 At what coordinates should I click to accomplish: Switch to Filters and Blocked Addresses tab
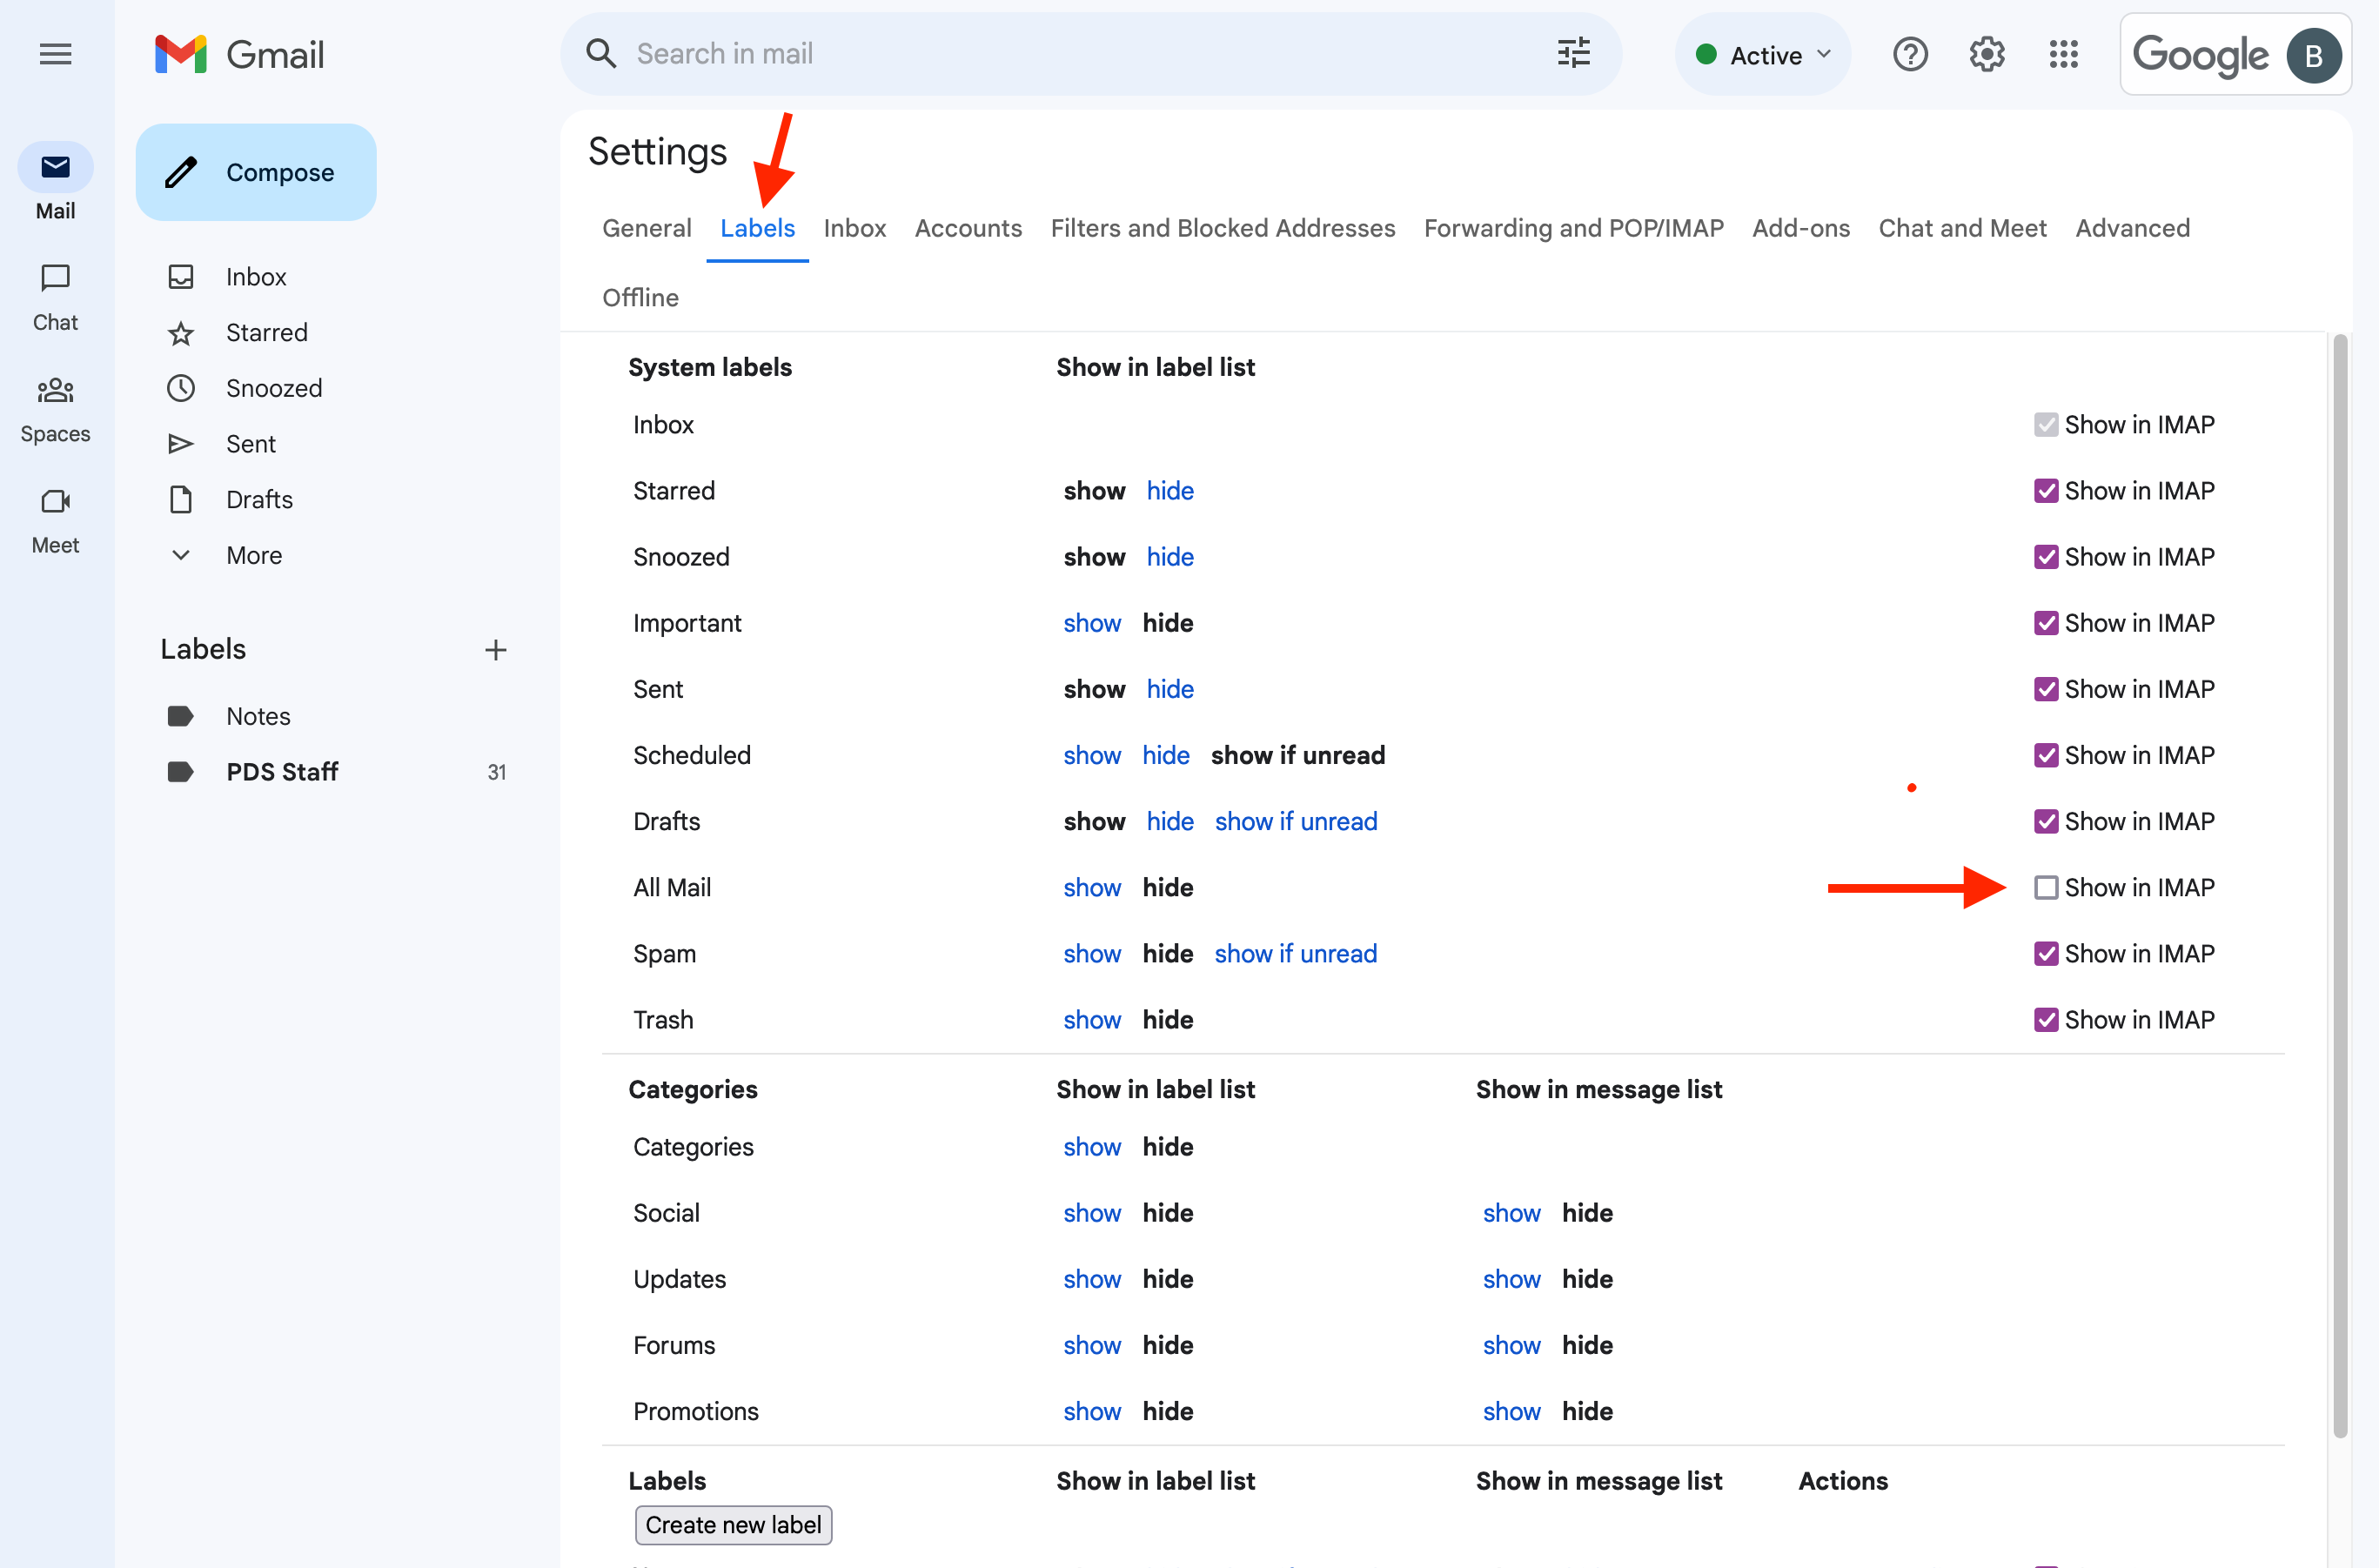click(1222, 228)
